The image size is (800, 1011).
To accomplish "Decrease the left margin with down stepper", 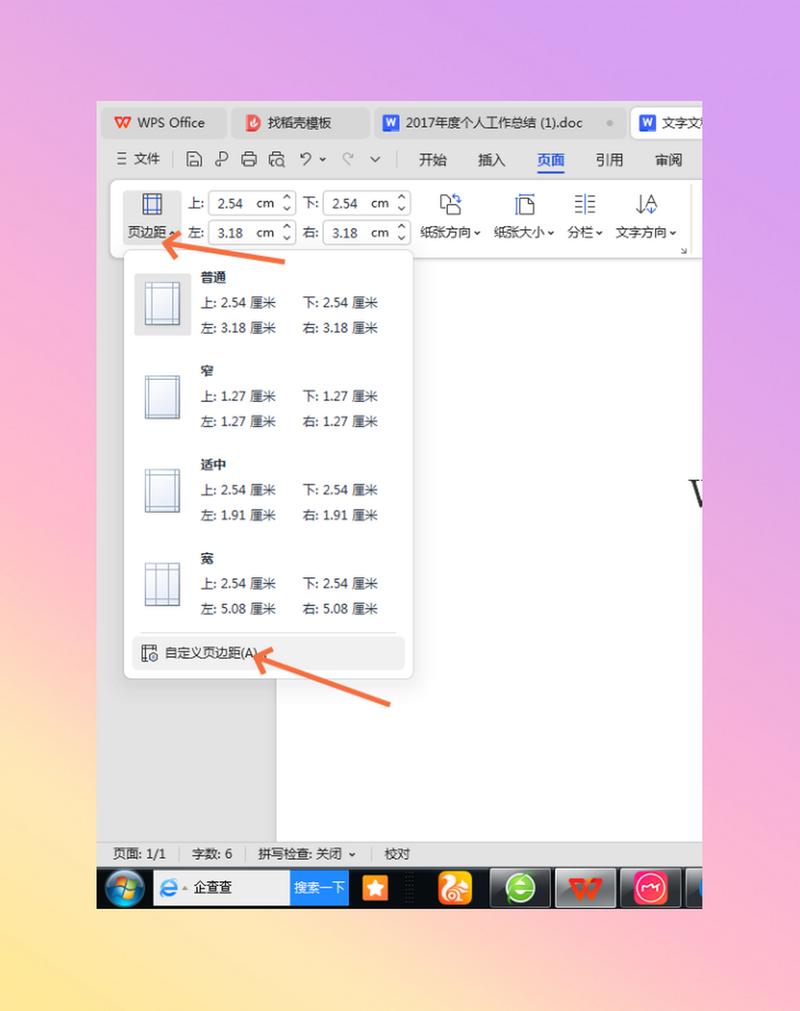I will [288, 239].
